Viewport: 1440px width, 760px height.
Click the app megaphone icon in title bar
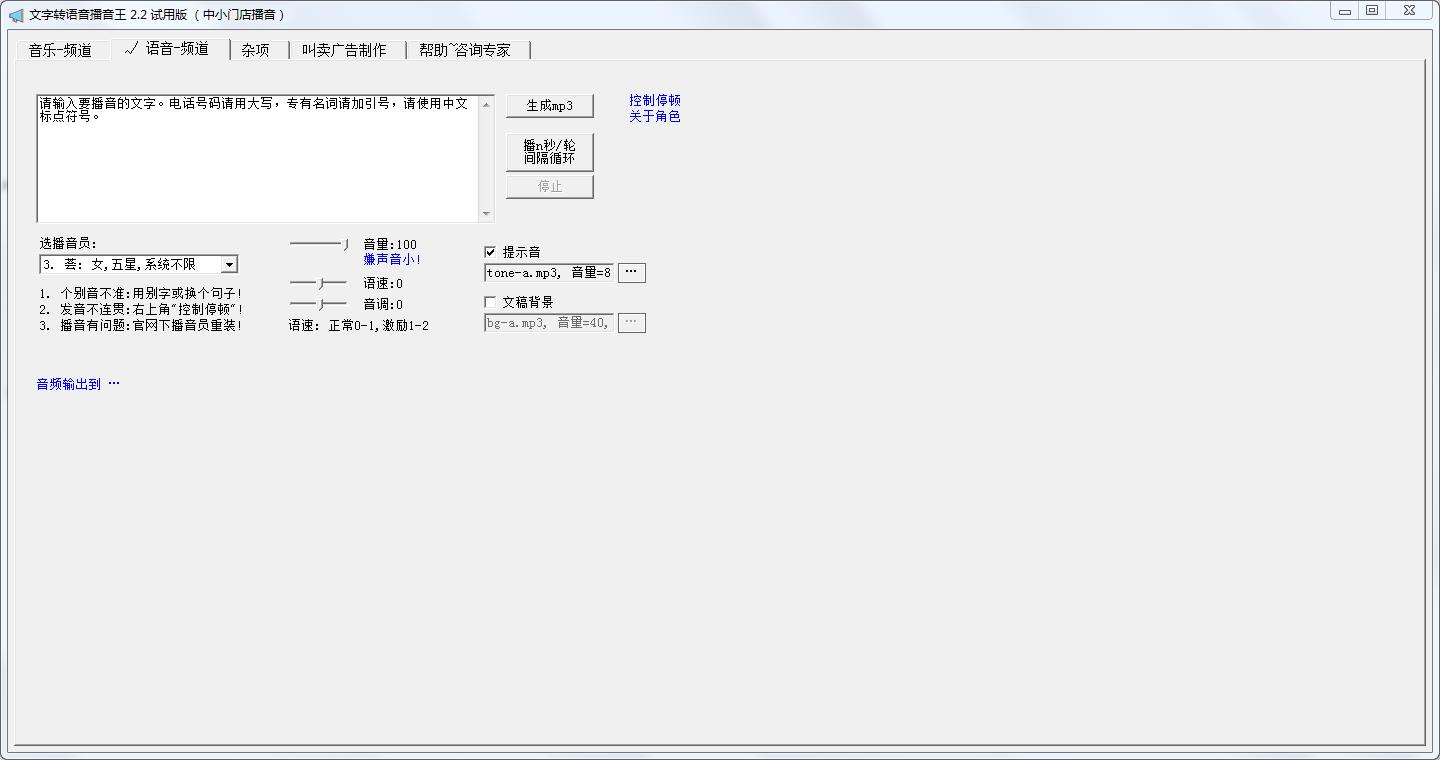[16, 15]
